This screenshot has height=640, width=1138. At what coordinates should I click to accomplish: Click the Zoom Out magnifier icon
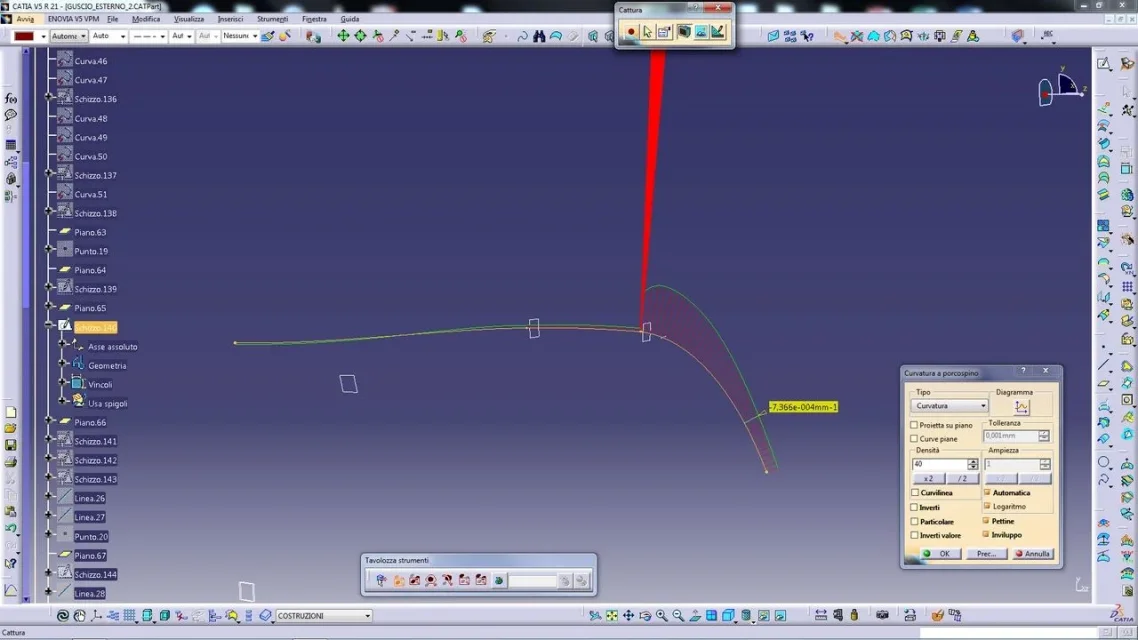678,615
